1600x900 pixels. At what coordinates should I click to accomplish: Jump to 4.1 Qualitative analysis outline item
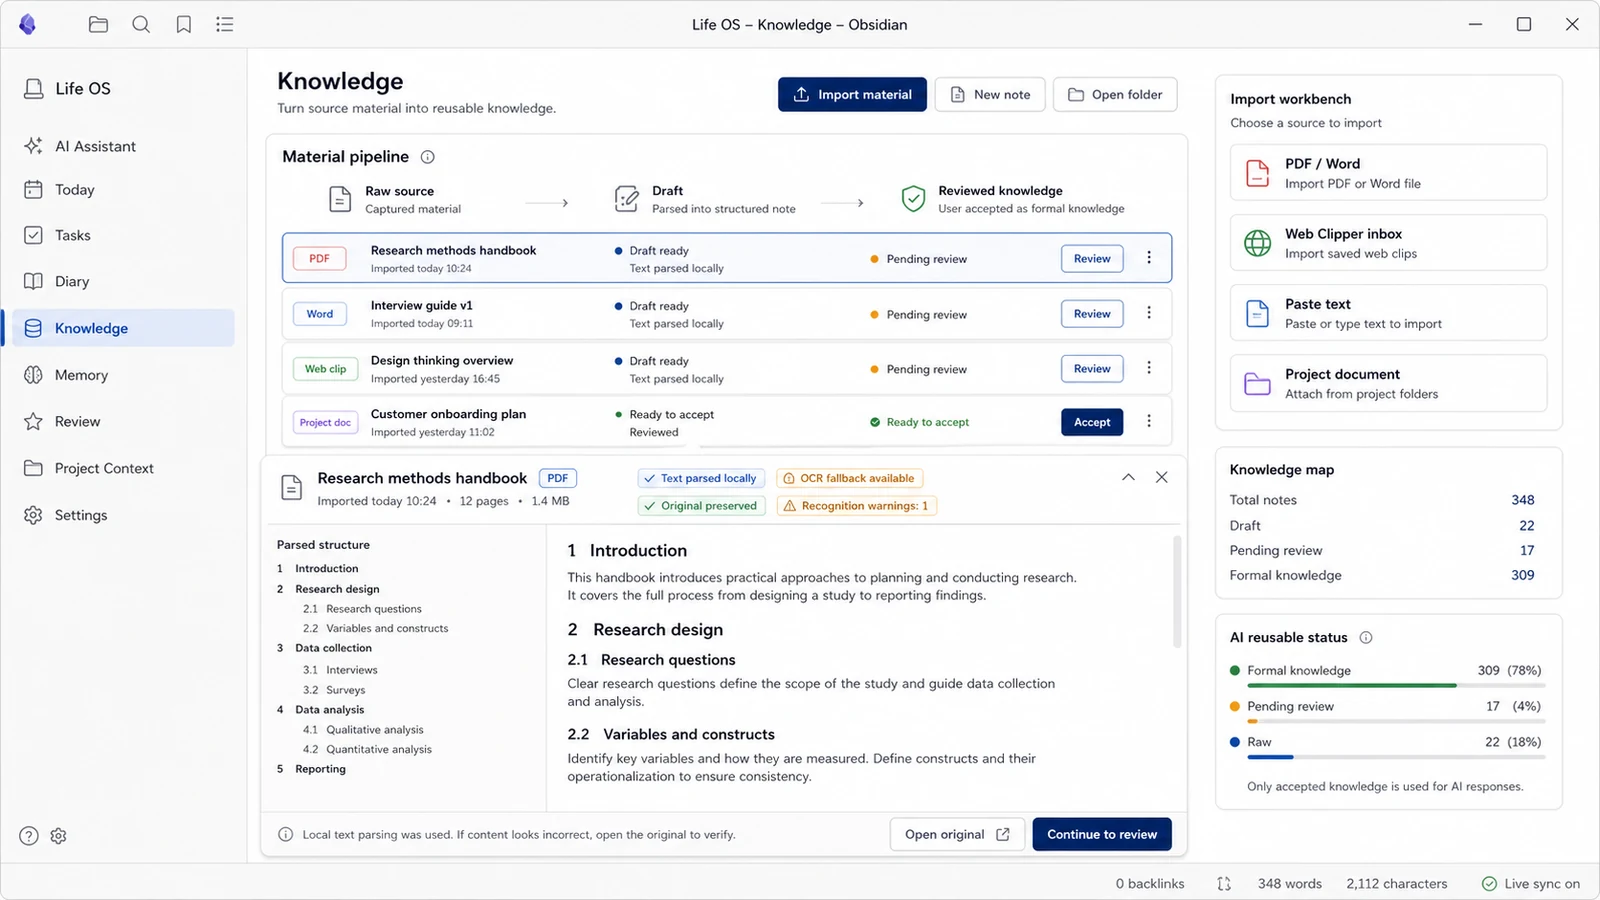pyautogui.click(x=363, y=730)
